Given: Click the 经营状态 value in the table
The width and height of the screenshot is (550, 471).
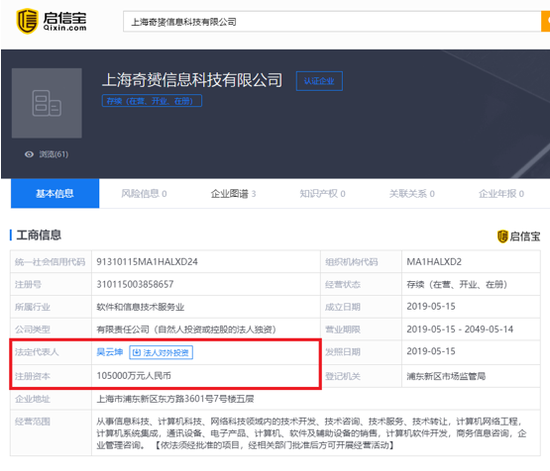Looking at the screenshot, I should coord(457,284).
